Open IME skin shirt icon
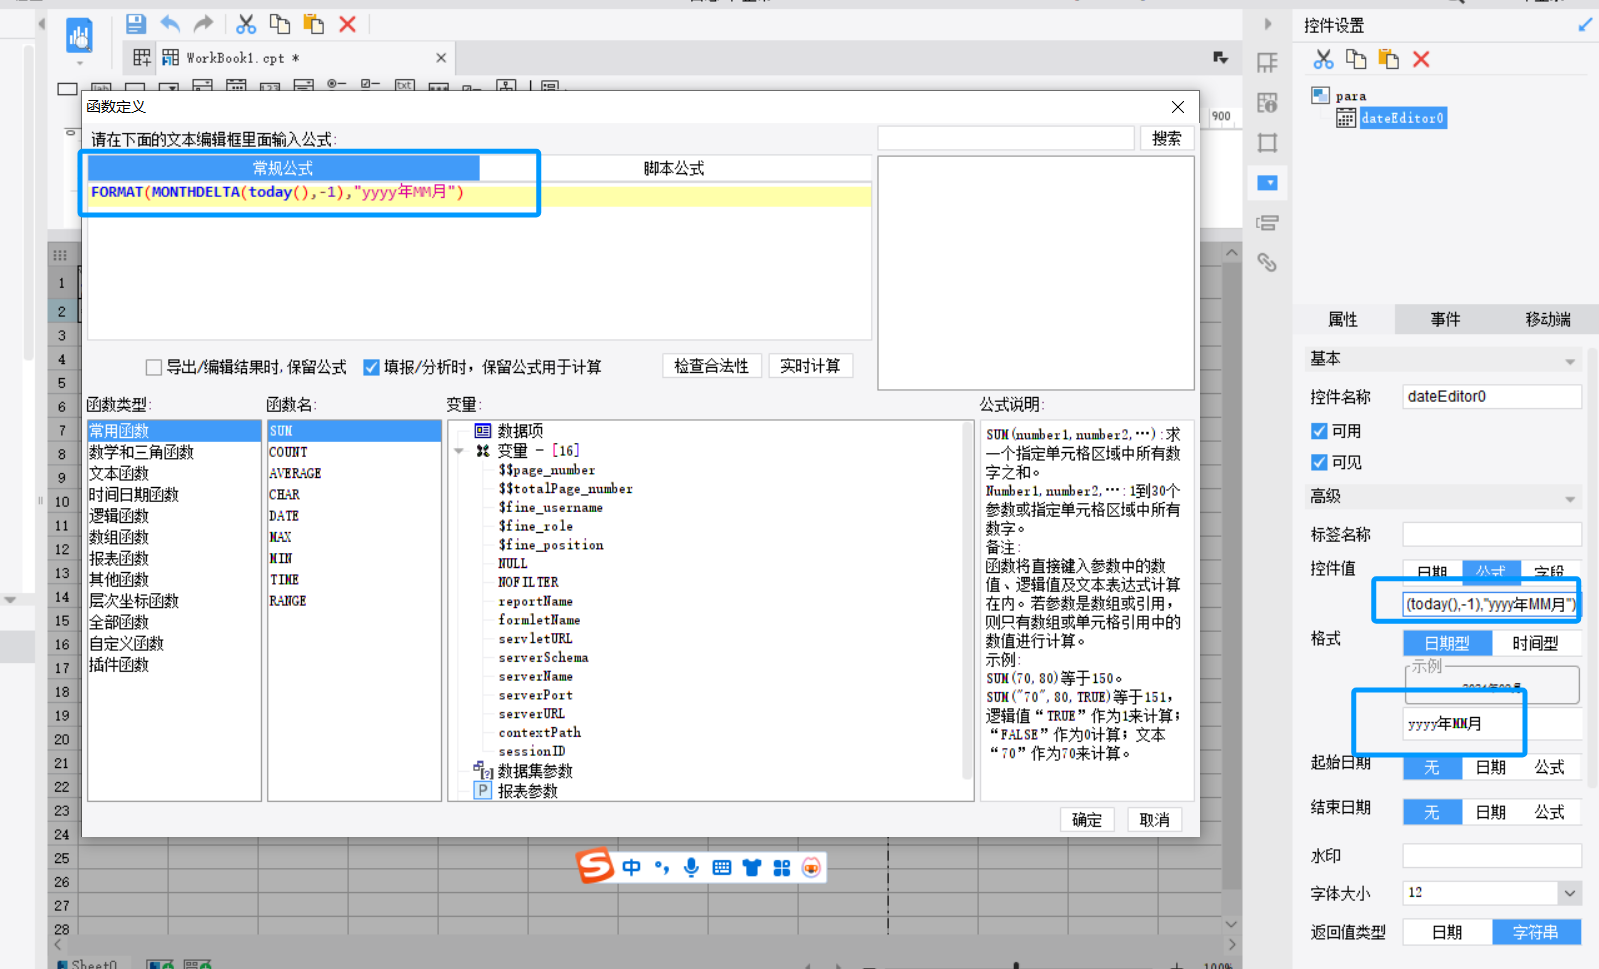The height and width of the screenshot is (969, 1599). 752,867
